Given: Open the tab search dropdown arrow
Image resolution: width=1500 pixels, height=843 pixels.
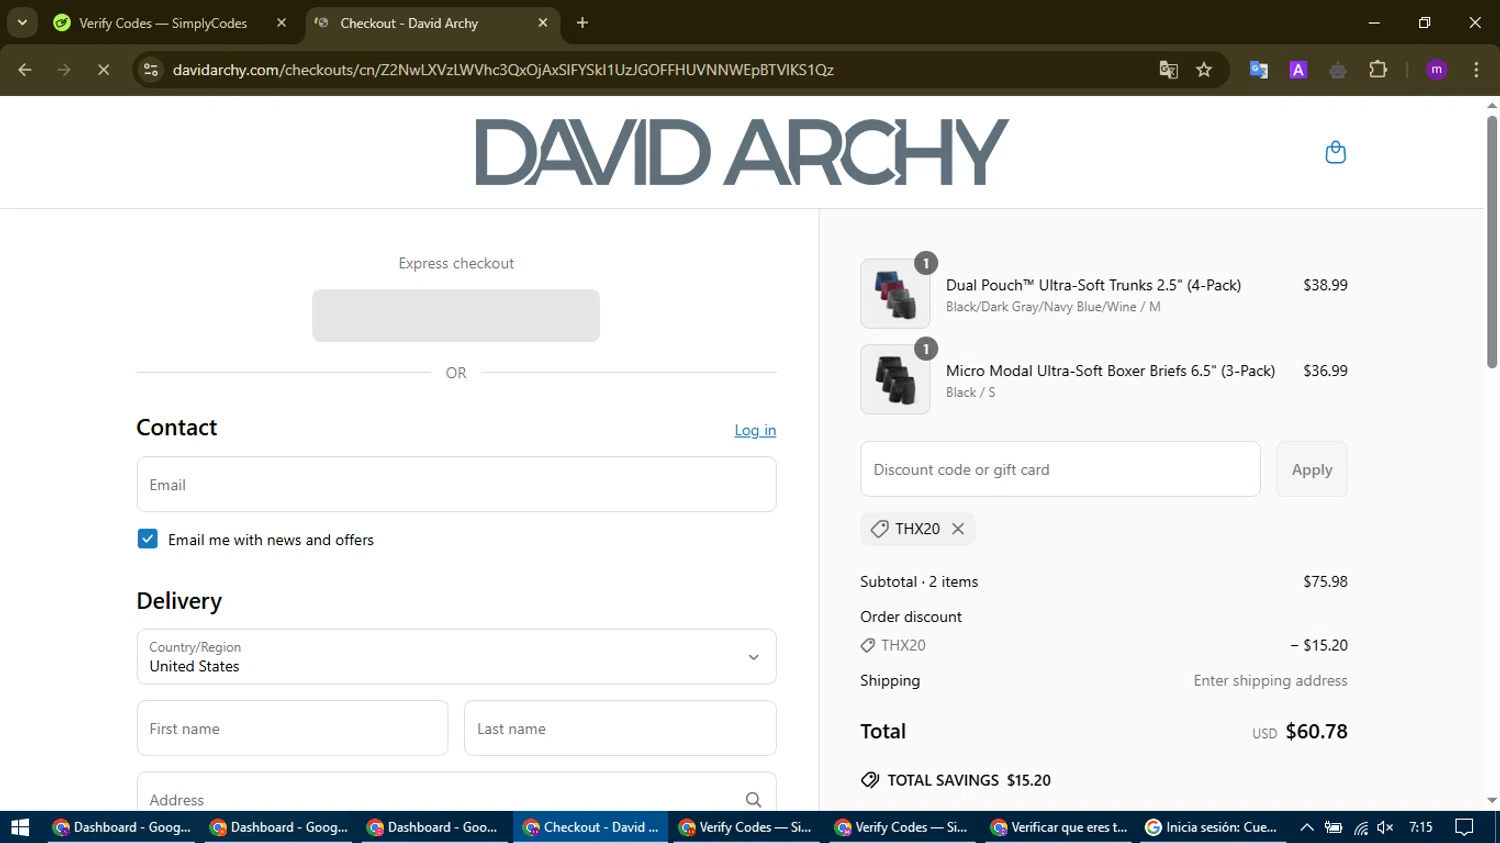Looking at the screenshot, I should click(x=22, y=22).
